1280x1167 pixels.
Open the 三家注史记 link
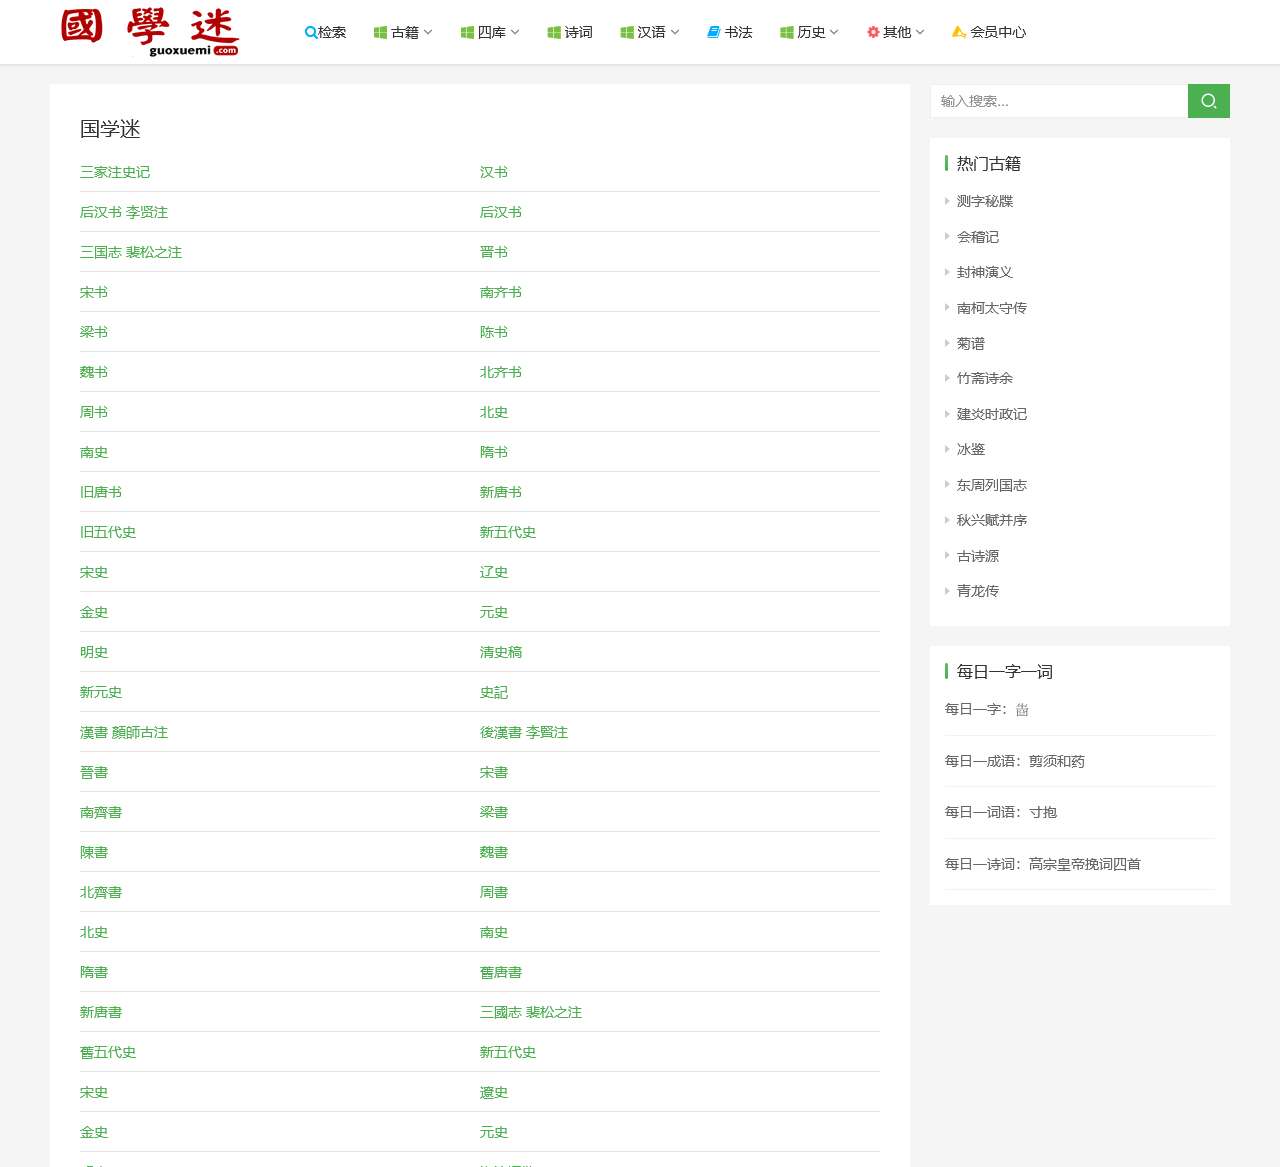[115, 172]
